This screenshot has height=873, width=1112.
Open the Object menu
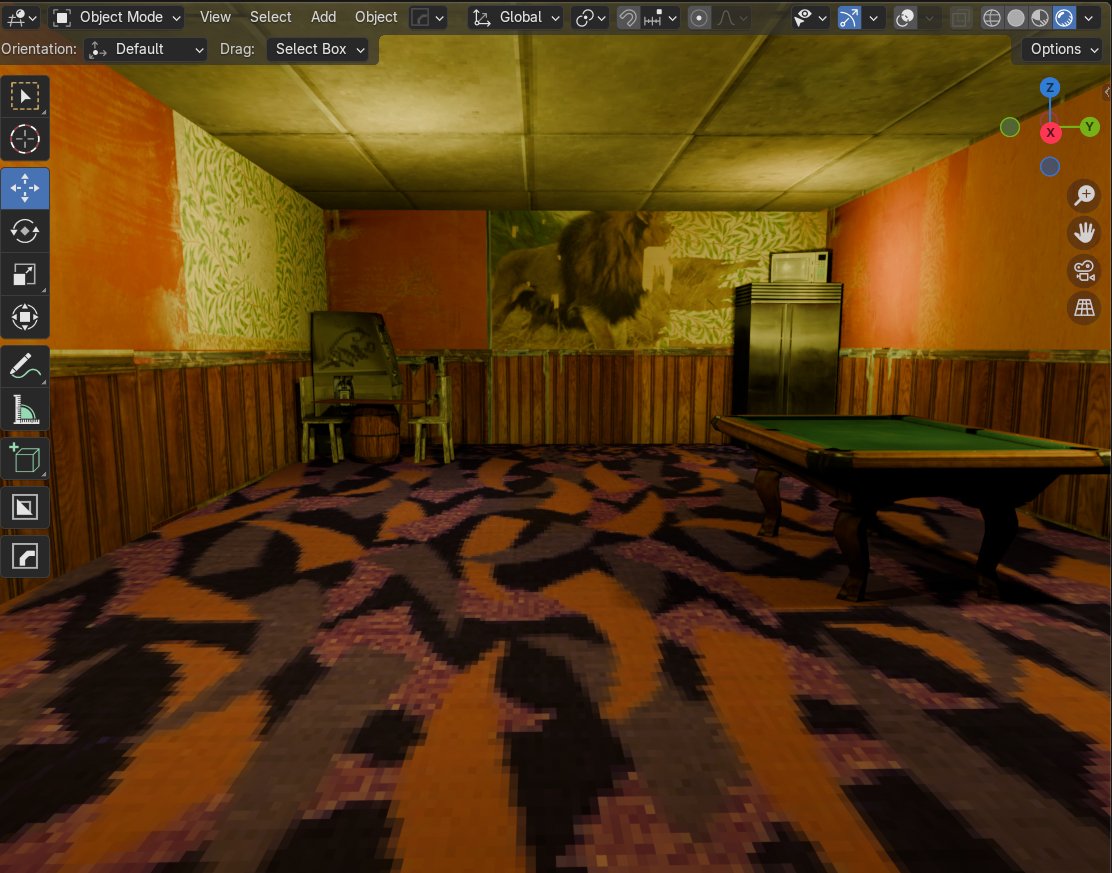click(x=376, y=17)
